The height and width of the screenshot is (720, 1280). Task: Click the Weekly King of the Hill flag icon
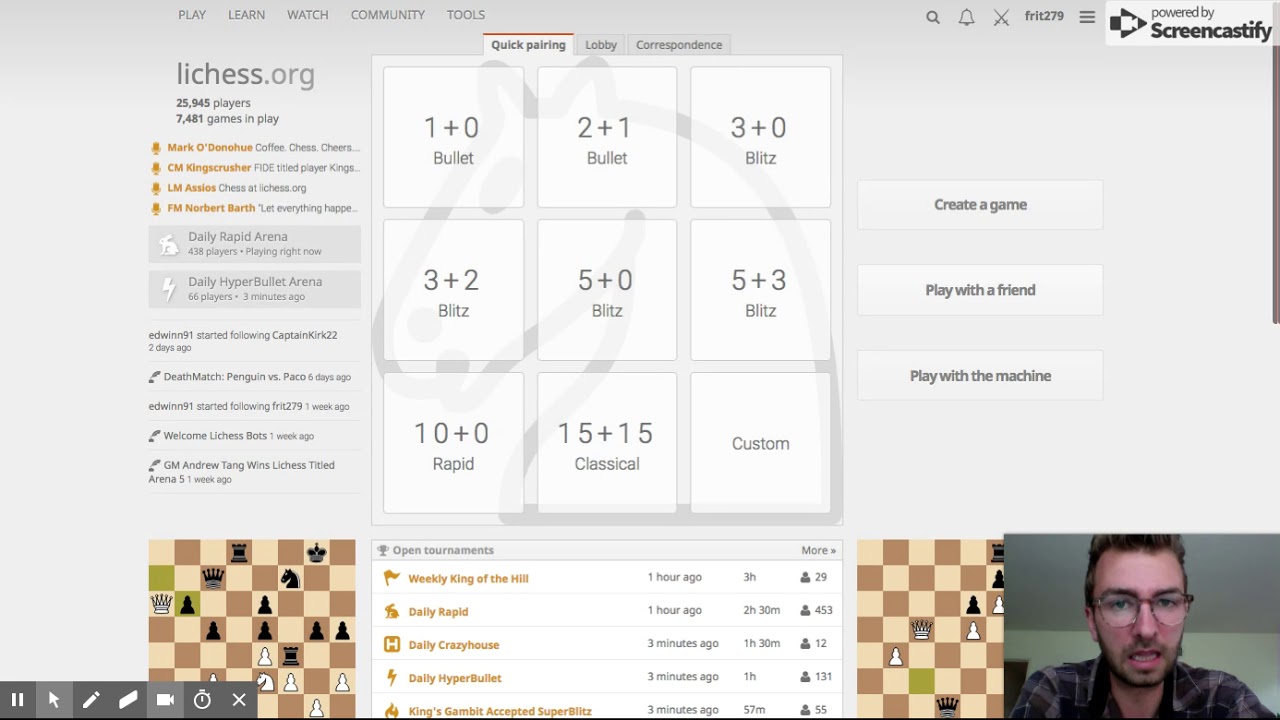392,578
